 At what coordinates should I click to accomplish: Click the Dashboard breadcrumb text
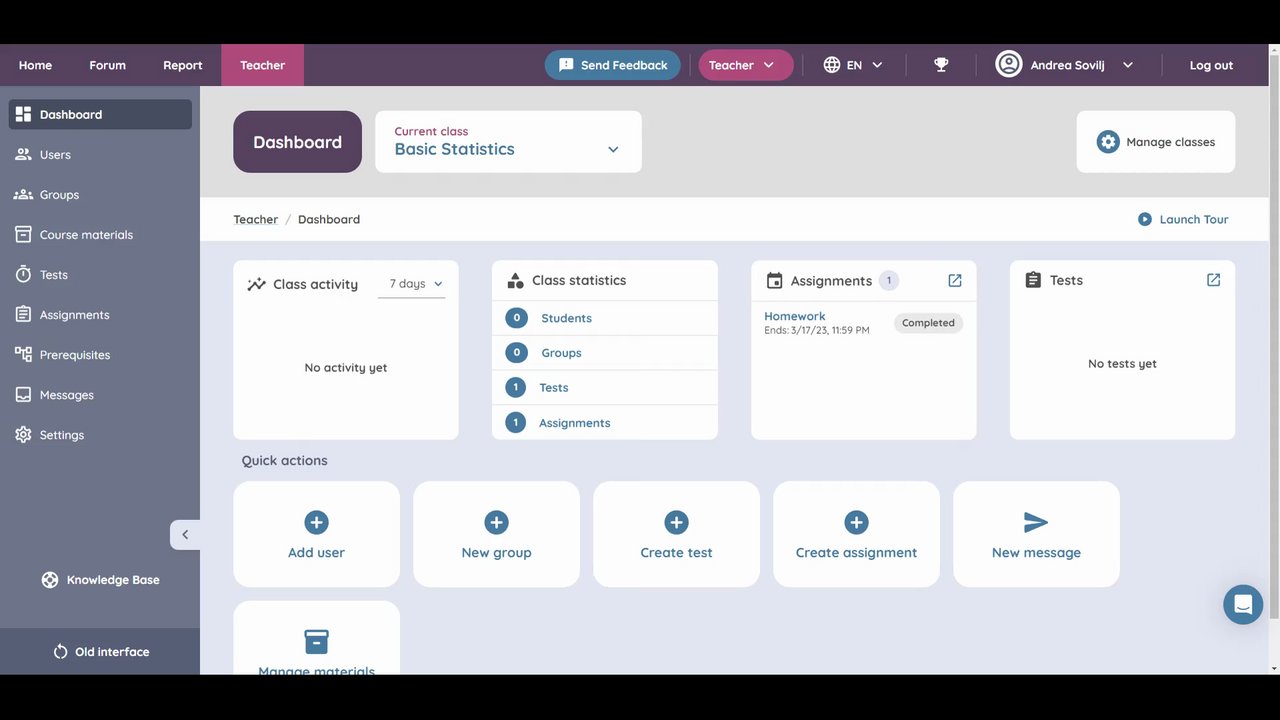329,219
